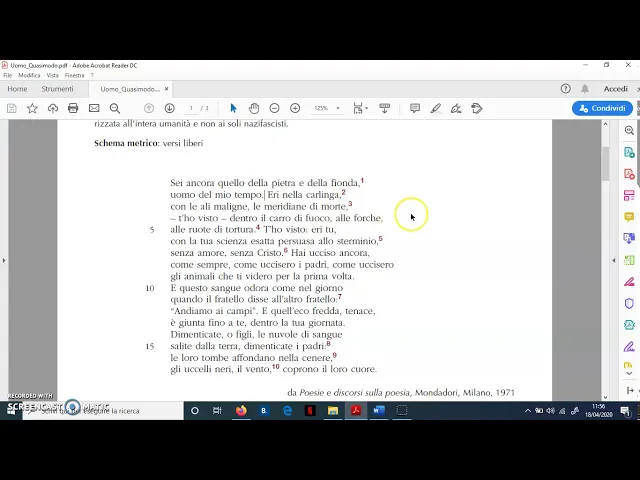This screenshot has width=640, height=480.
Task: Click the read mode scrolling icon
Action: pos(384,108)
